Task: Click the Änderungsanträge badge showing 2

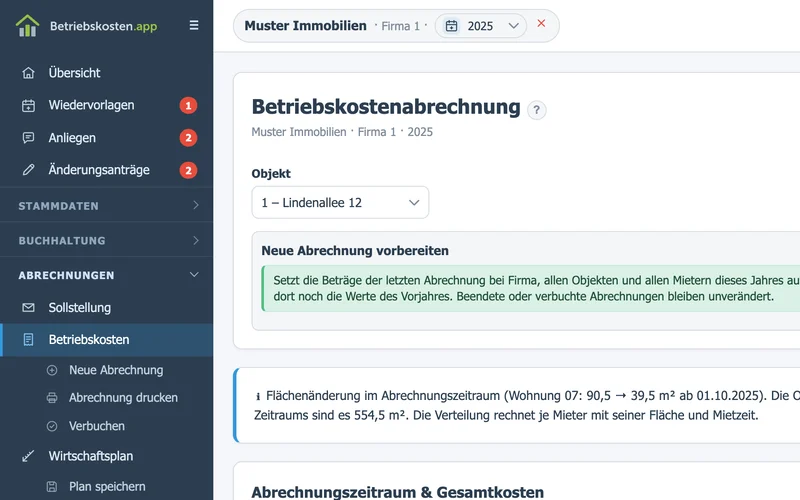Action: tap(188, 170)
